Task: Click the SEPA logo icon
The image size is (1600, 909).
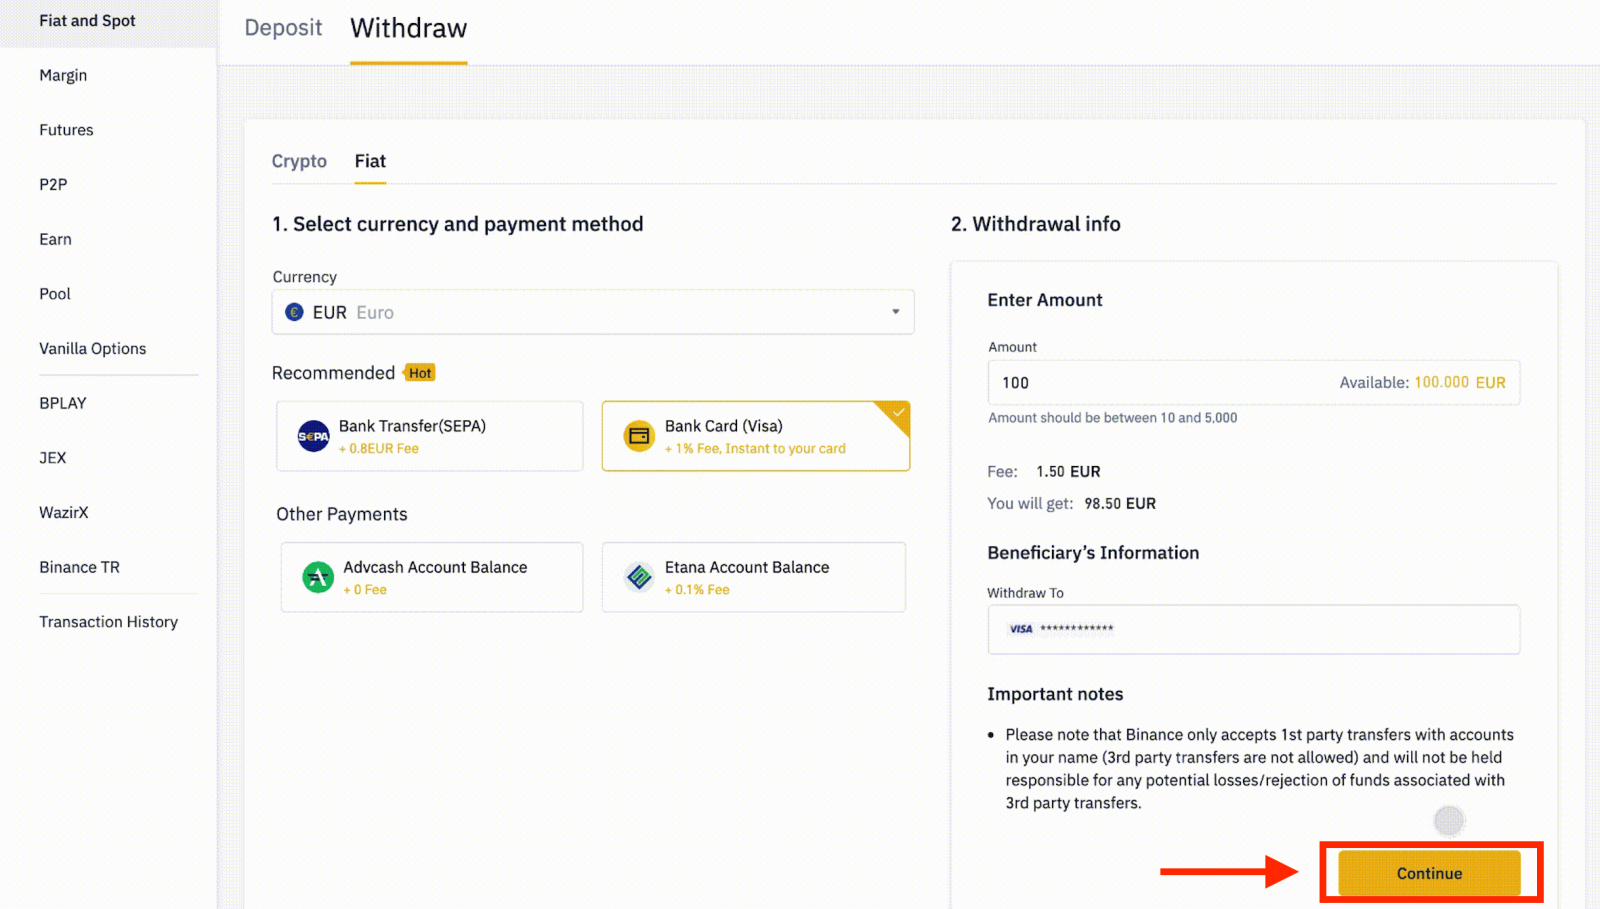Action: tap(313, 436)
